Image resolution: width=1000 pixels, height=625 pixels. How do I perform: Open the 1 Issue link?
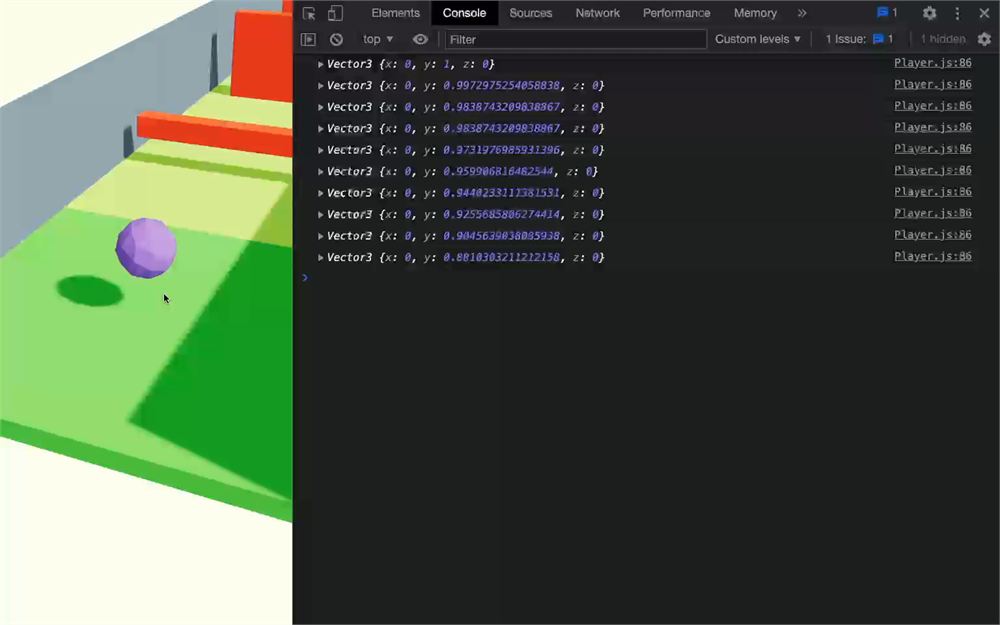859,40
